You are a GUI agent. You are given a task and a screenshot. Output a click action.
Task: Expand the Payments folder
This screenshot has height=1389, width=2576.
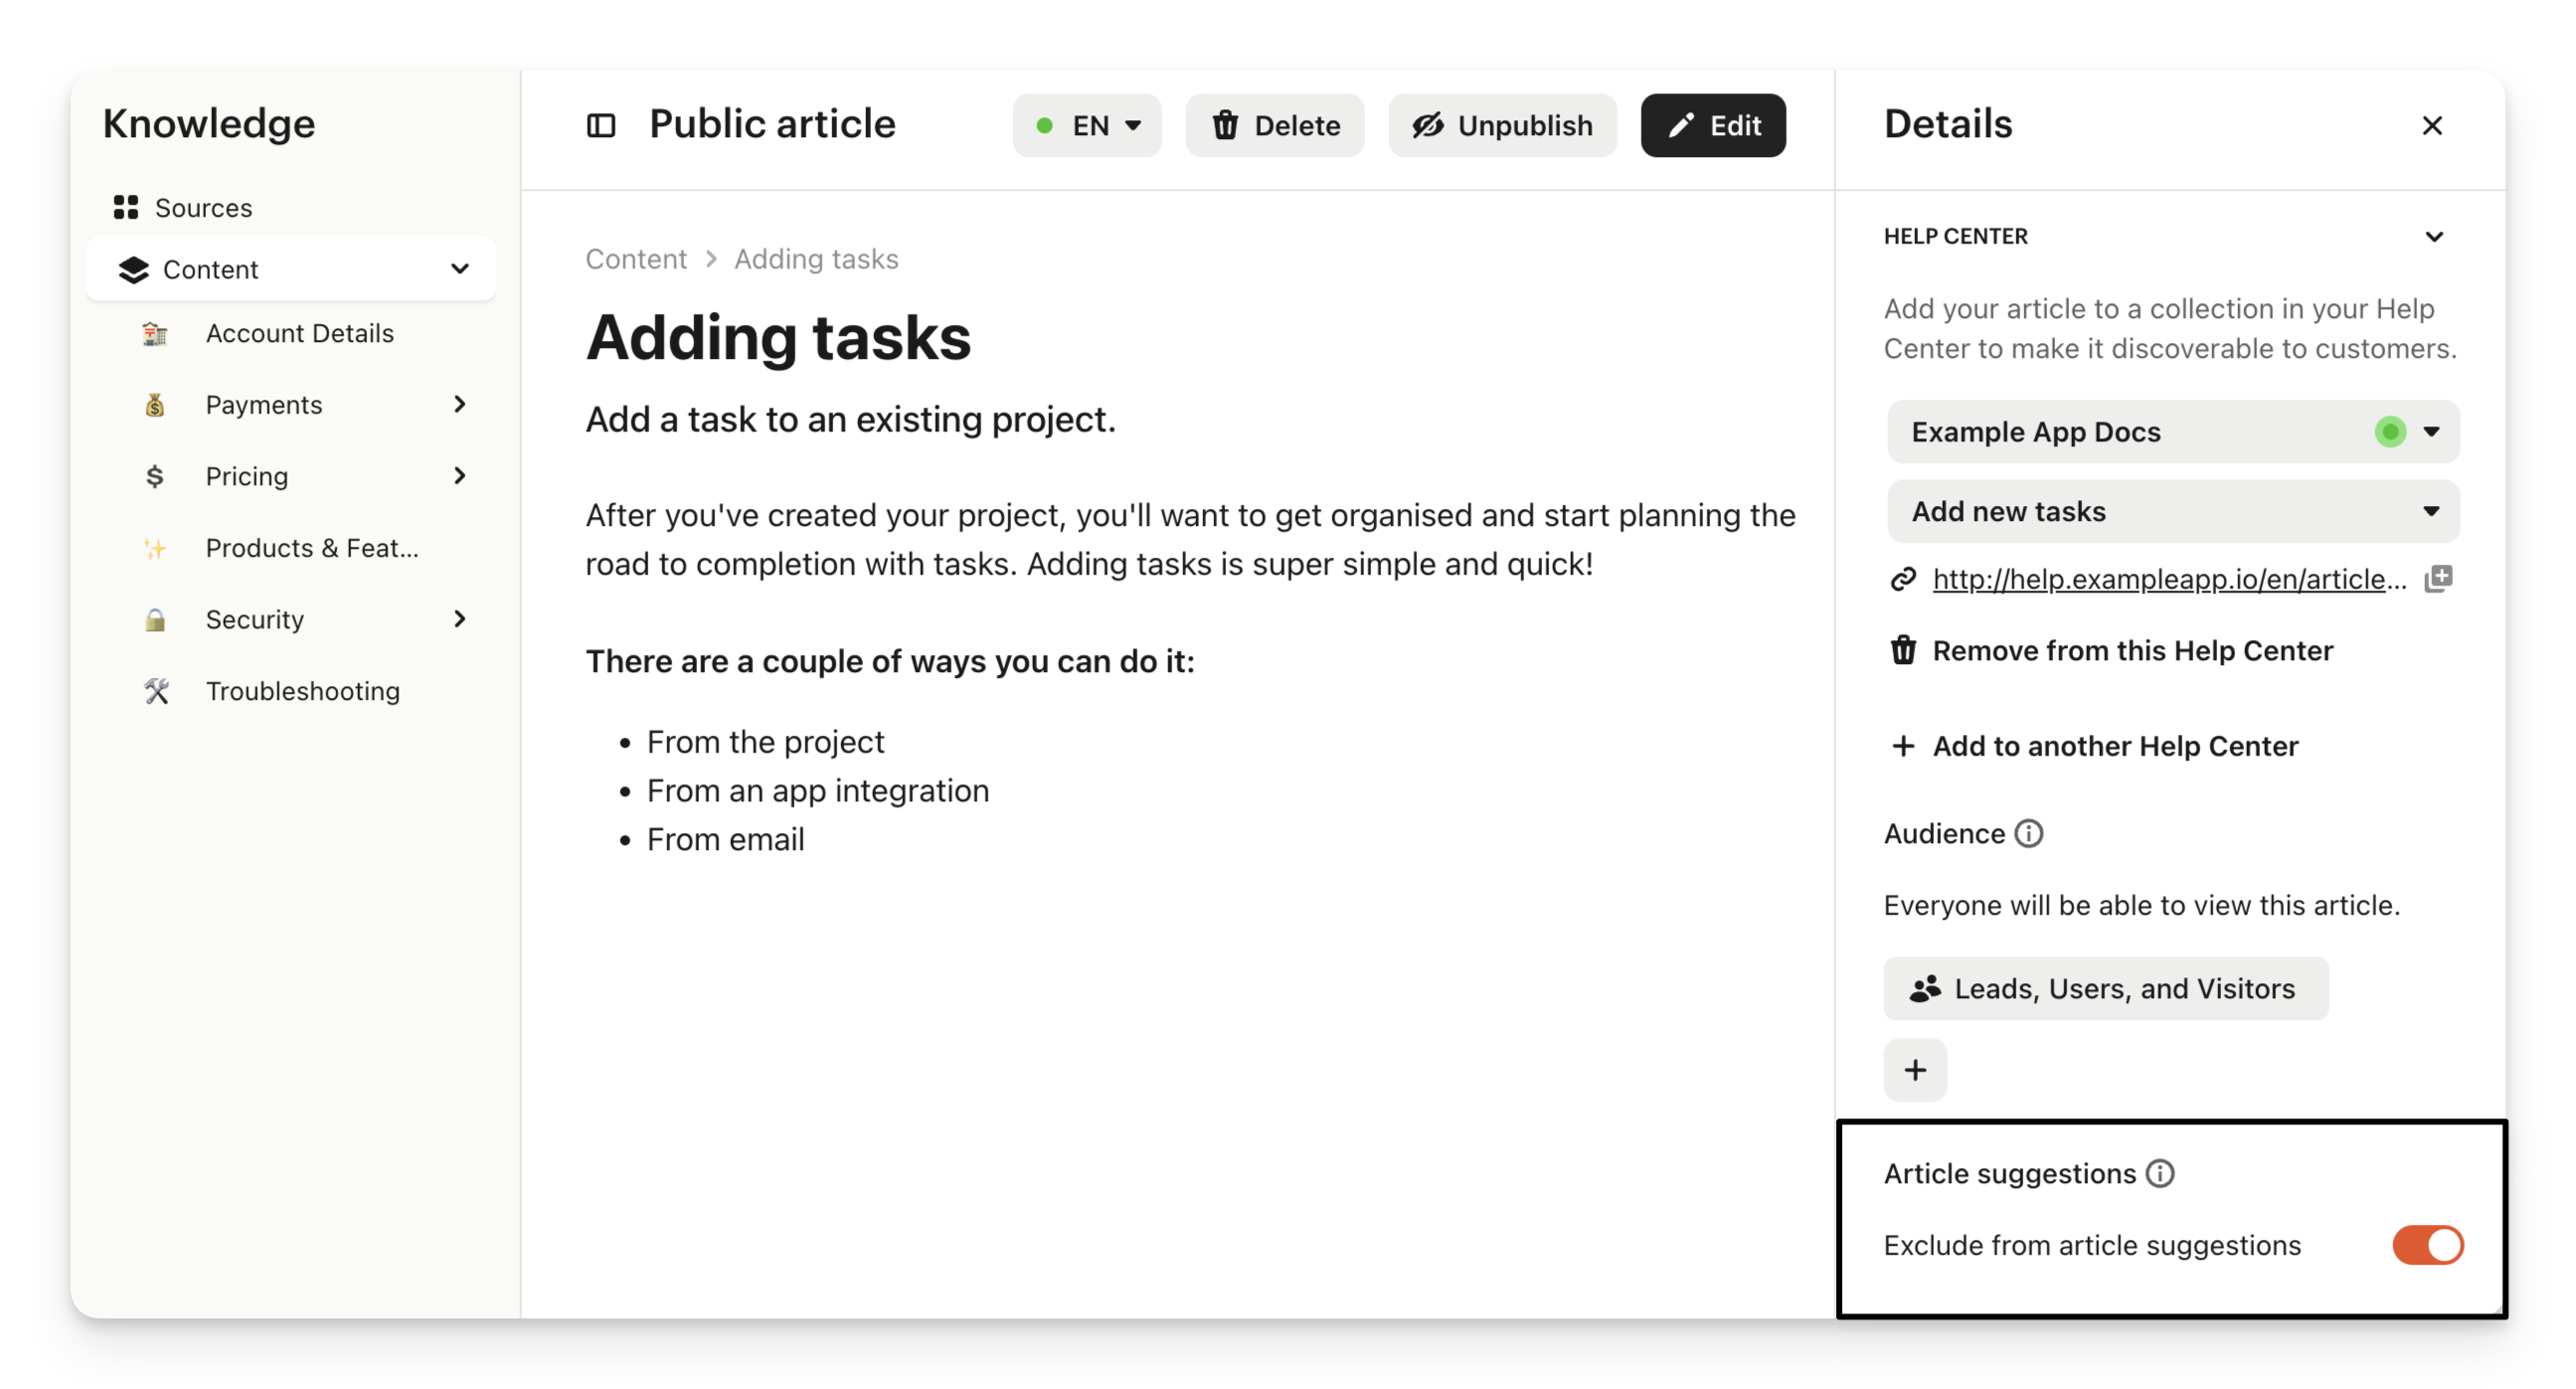click(x=460, y=404)
